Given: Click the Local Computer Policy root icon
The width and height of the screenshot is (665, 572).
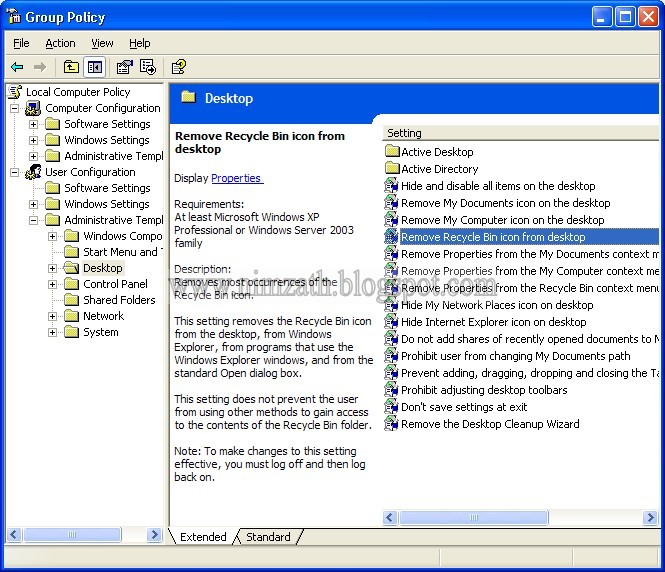Looking at the screenshot, I should click(x=15, y=92).
